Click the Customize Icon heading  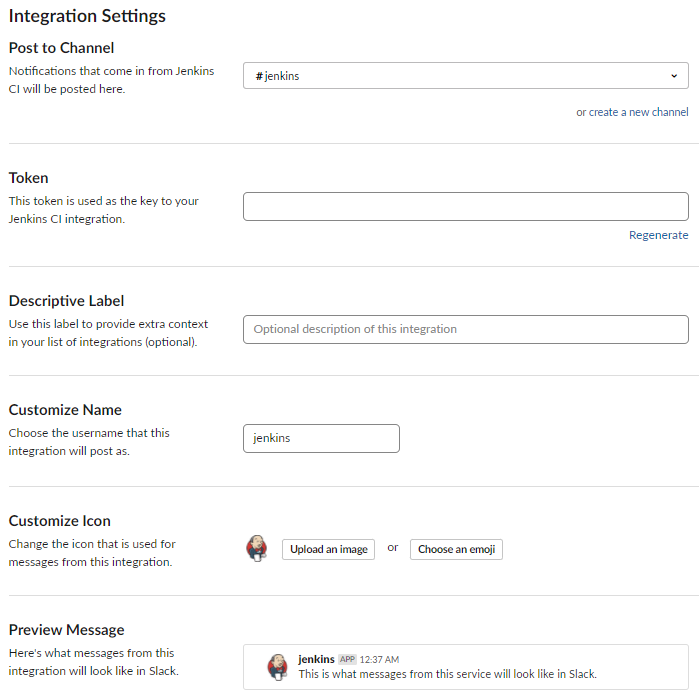60,521
